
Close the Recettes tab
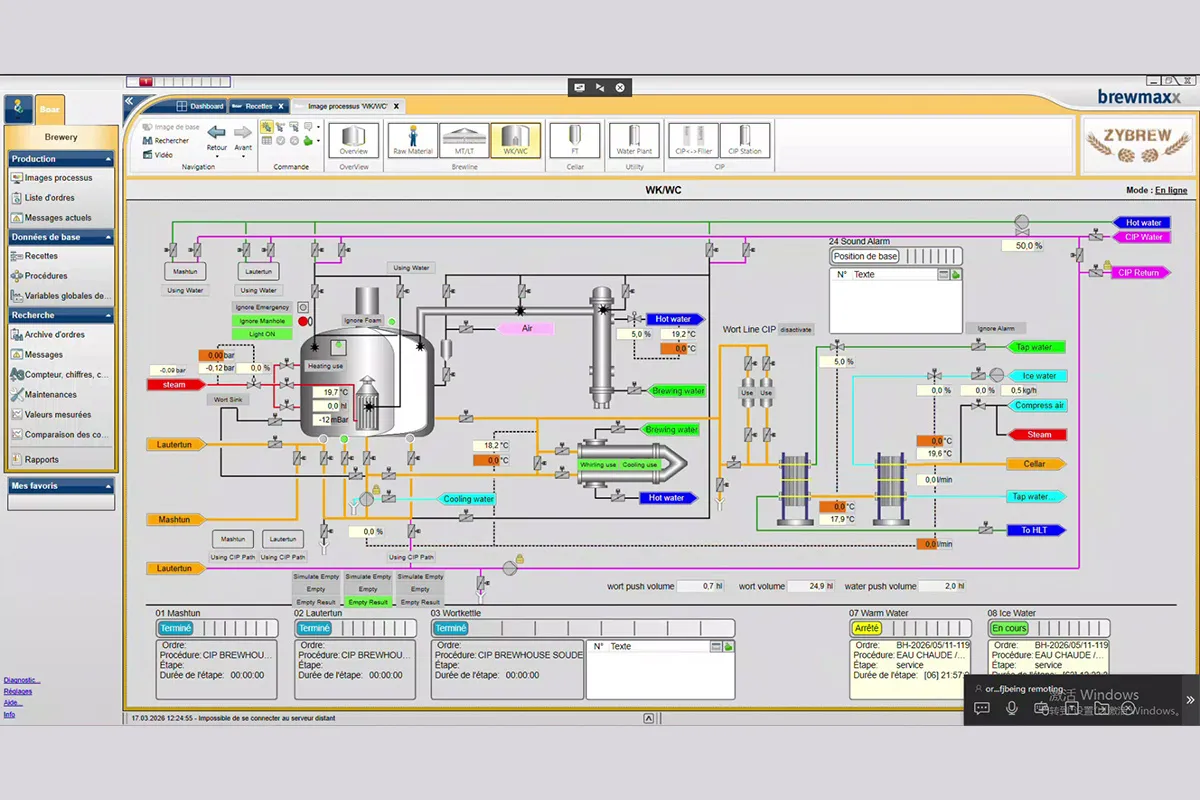click(281, 106)
